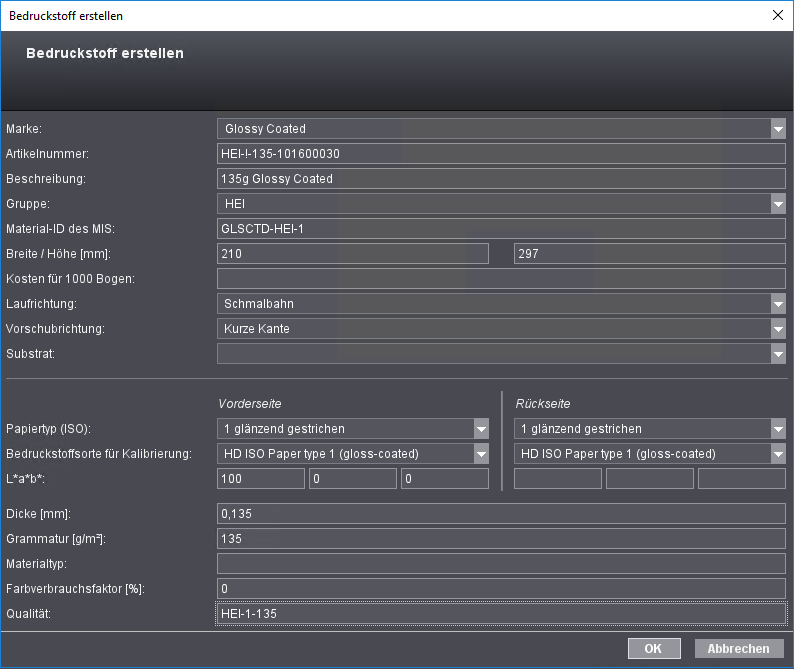Expand the Vorschubrichtung dropdown
The image size is (794, 669).
coord(778,329)
